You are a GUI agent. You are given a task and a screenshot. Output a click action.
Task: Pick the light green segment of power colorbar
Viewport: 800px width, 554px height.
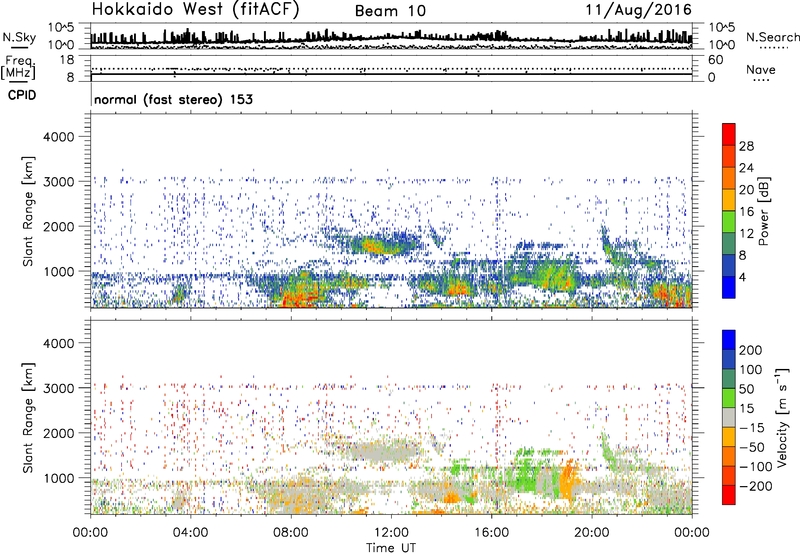click(729, 222)
